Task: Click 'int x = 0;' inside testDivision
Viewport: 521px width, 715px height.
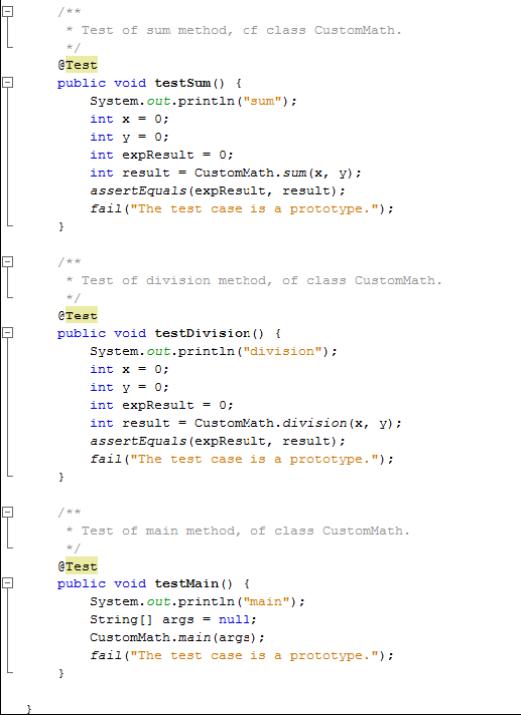Action: tap(129, 369)
